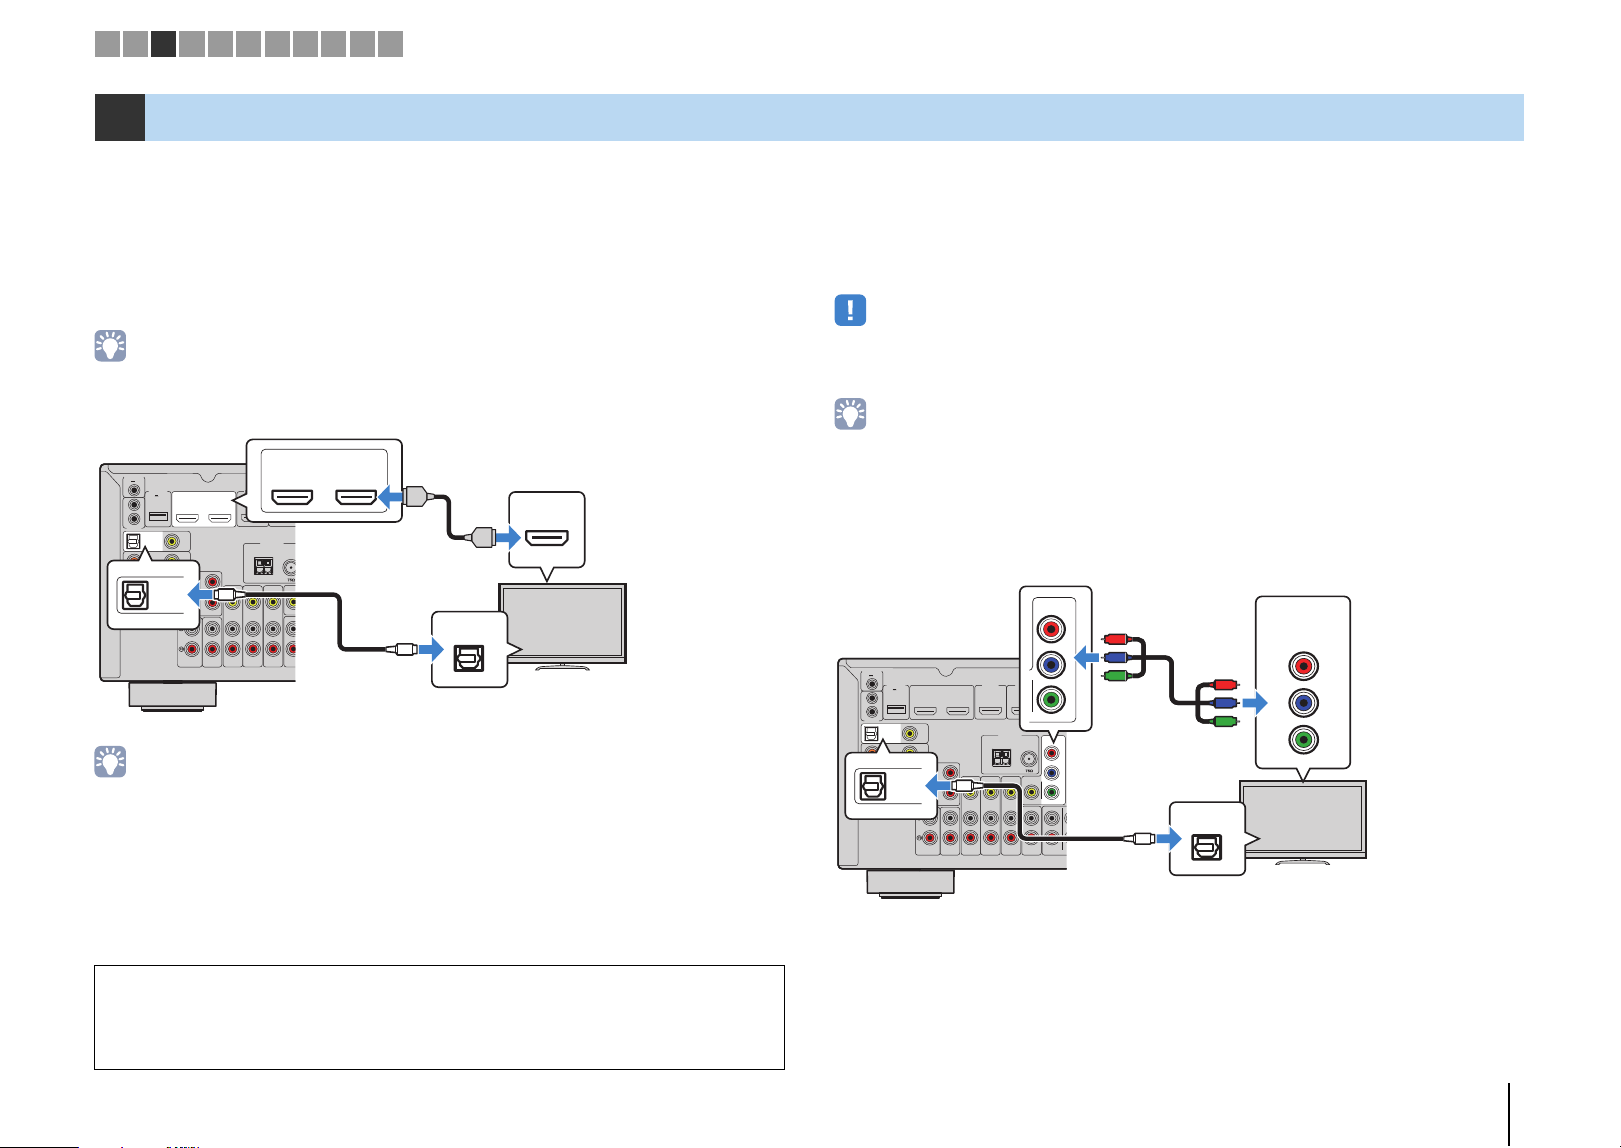Click the lightbulb tip icon above the HDMI diagram
The height and width of the screenshot is (1148, 1621).
click(x=110, y=345)
